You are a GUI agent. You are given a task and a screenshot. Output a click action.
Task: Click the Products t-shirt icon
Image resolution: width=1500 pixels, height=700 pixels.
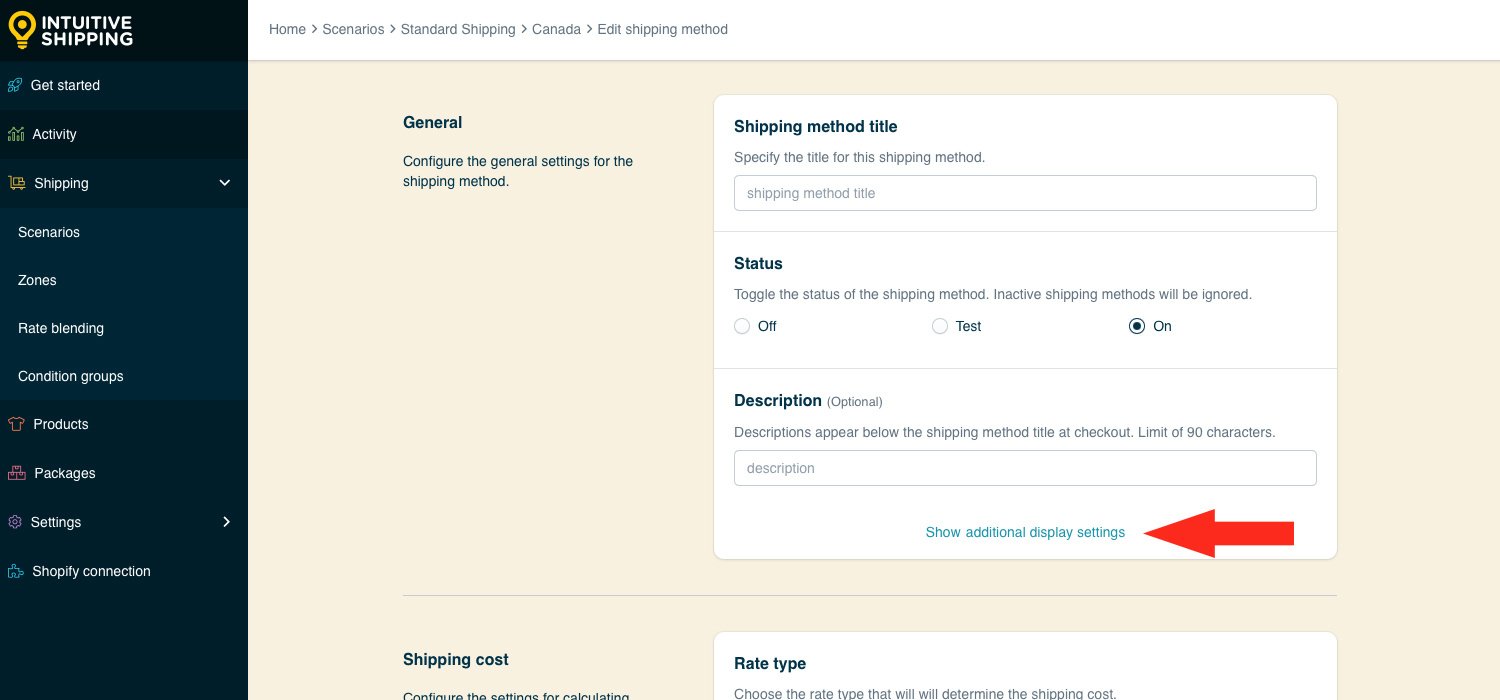click(15, 424)
